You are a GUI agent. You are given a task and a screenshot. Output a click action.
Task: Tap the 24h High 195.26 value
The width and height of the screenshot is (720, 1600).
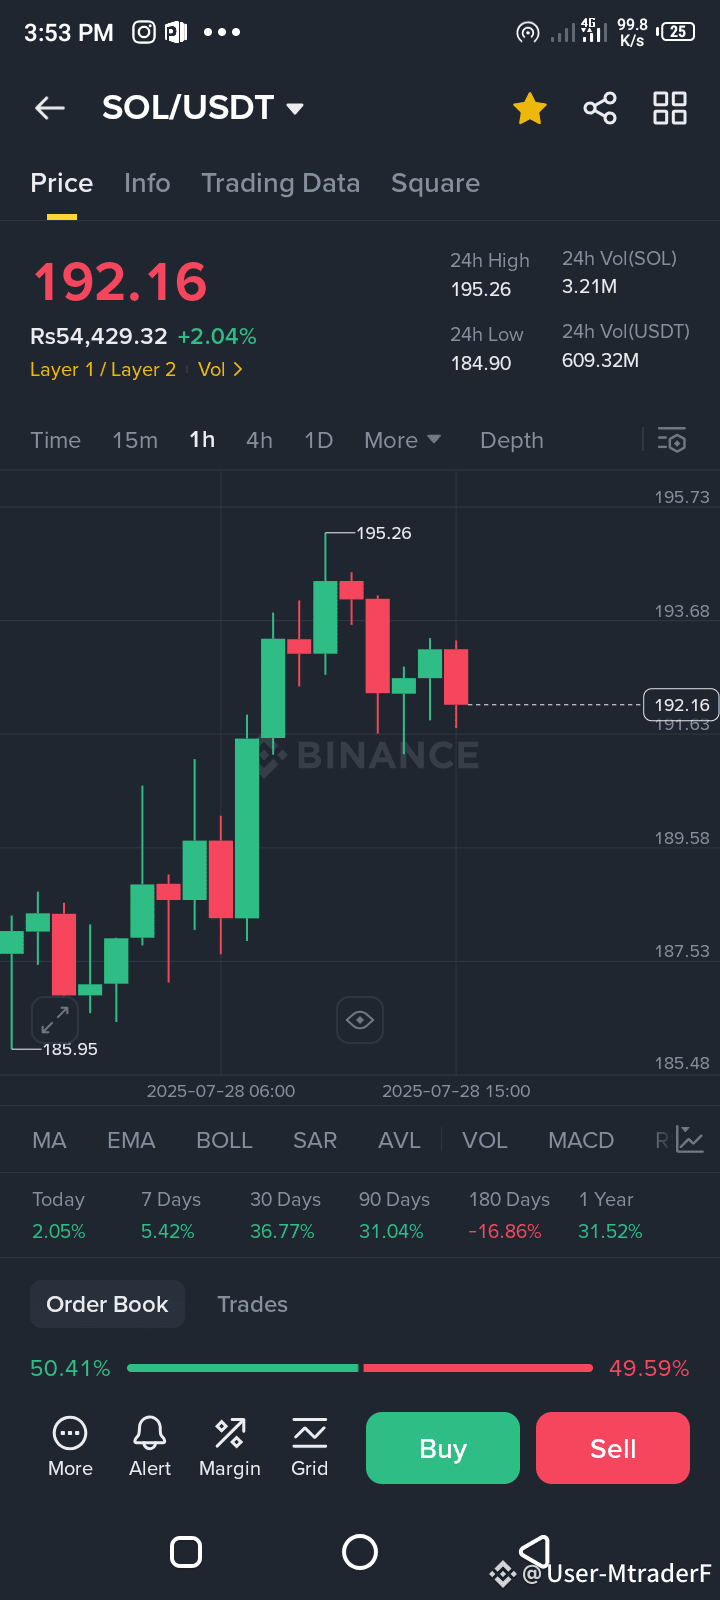click(481, 289)
